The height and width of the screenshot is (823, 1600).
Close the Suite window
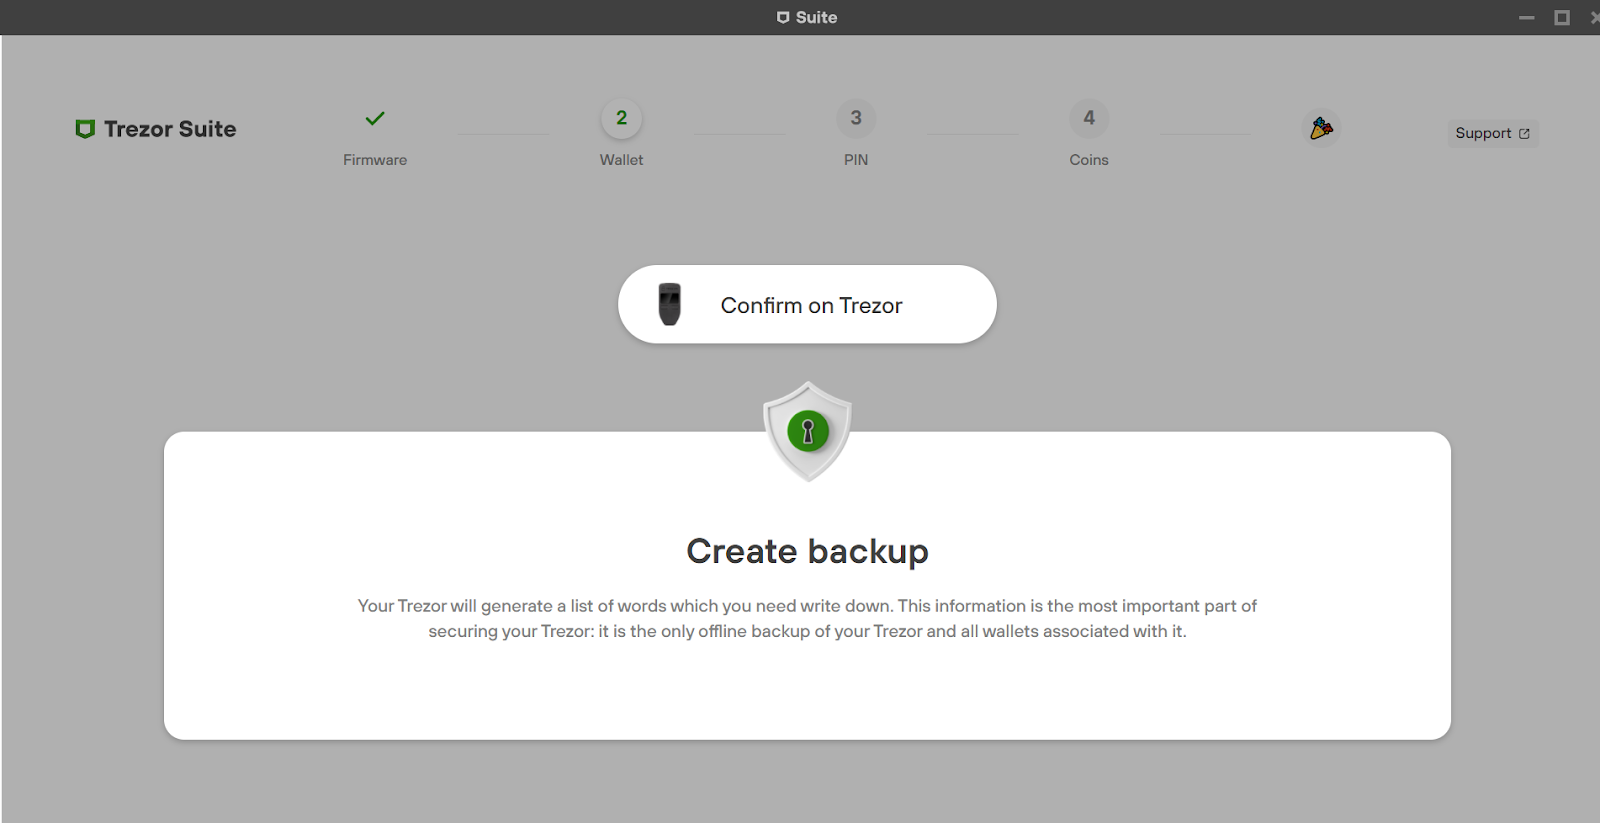tap(1594, 17)
